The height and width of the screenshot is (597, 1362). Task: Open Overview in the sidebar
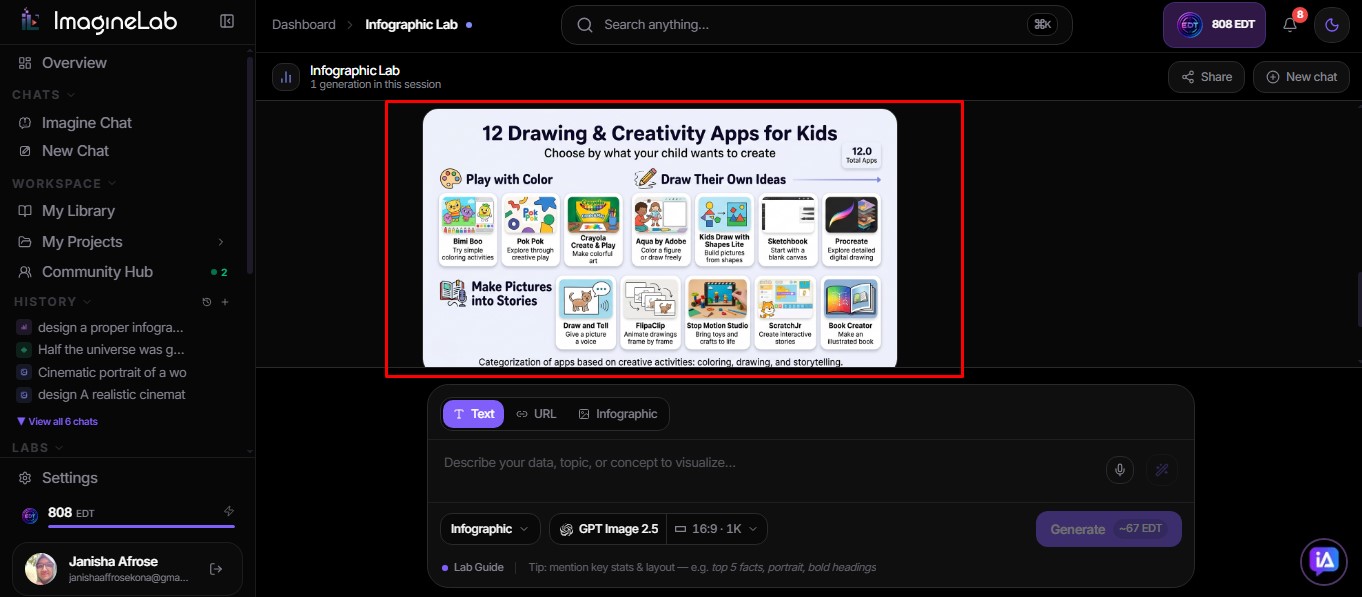(x=62, y=63)
